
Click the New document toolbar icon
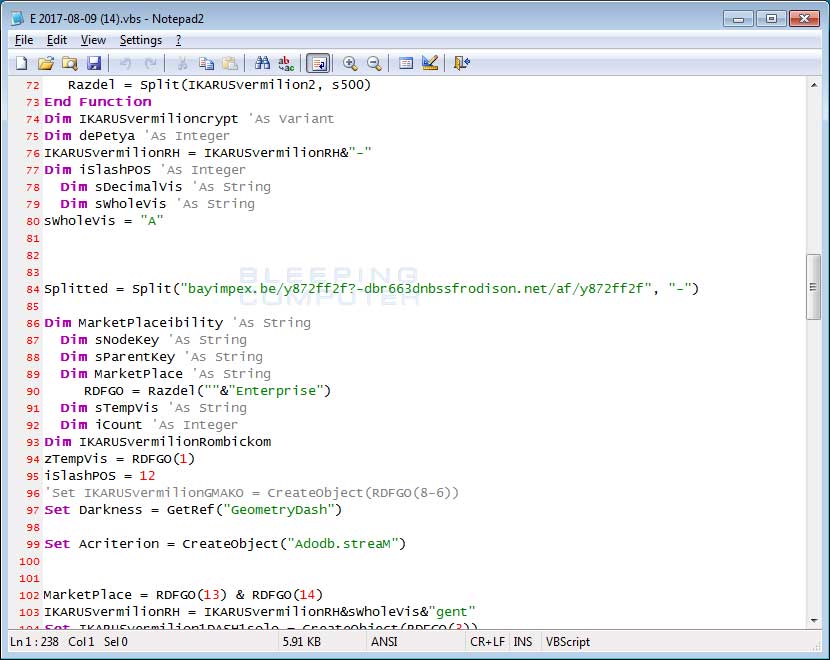(22, 64)
